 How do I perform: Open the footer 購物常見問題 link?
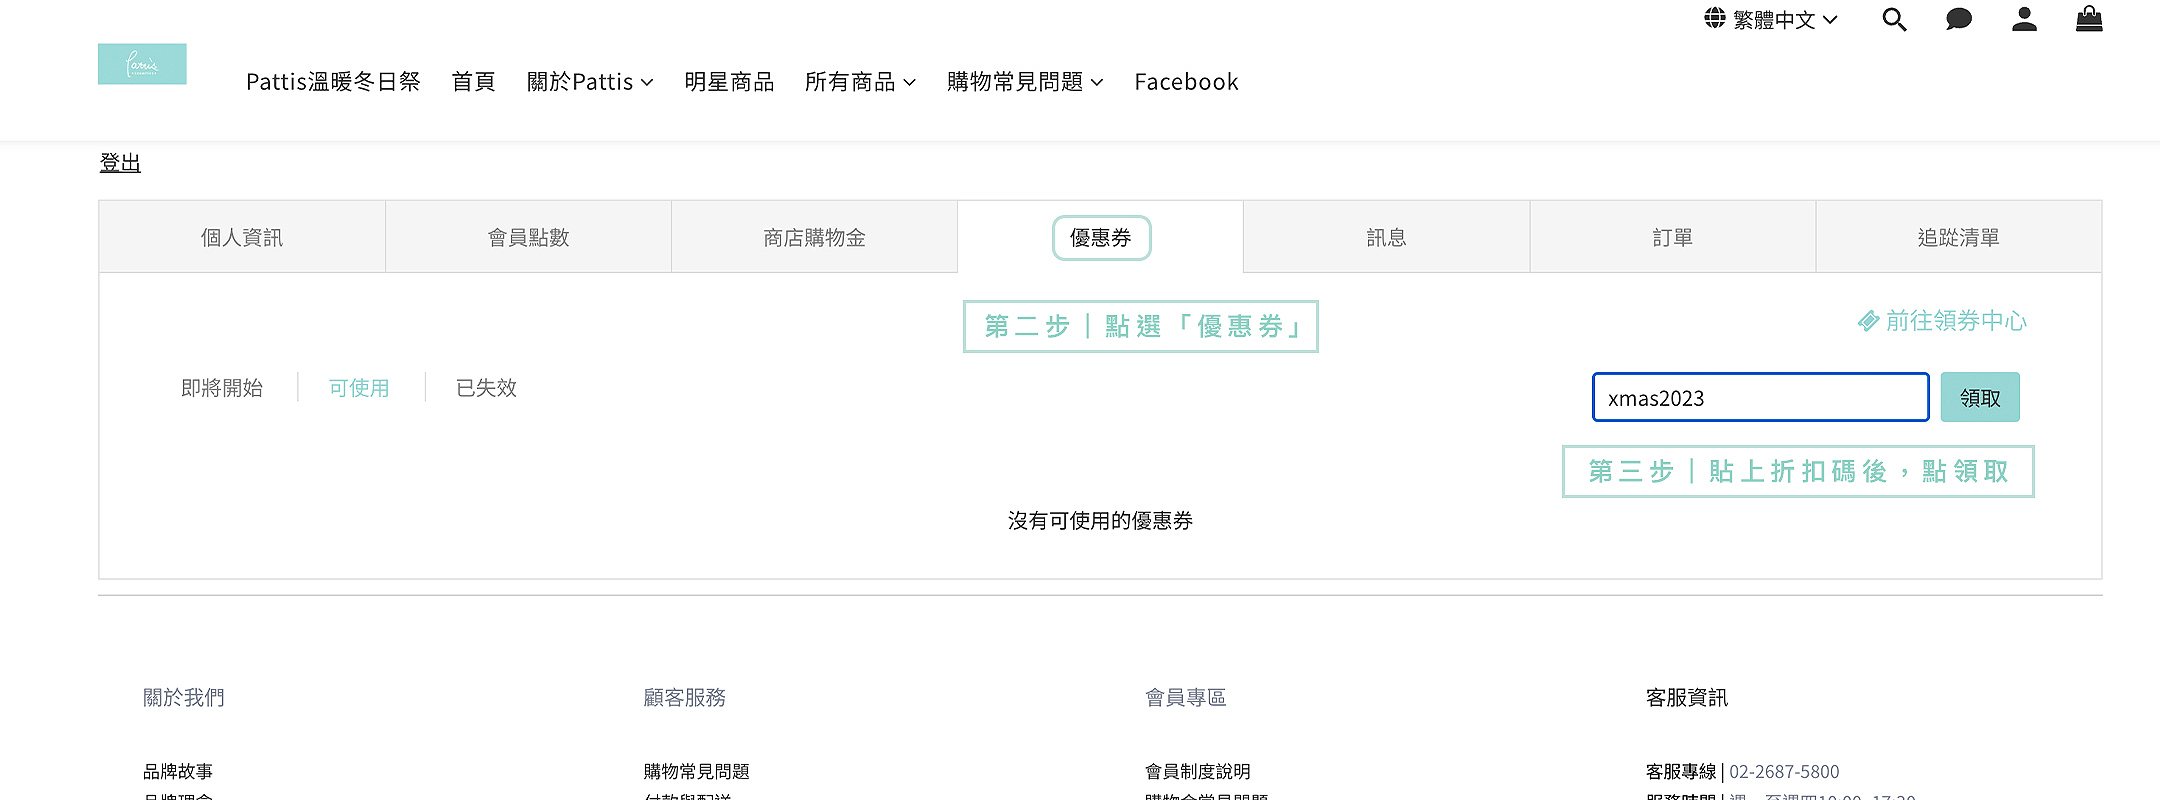[x=697, y=771]
